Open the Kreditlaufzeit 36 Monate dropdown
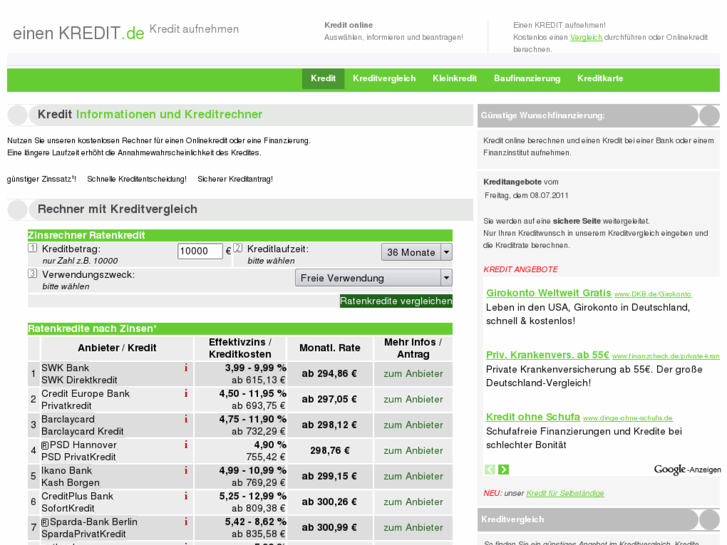This screenshot has width=727, height=545. click(417, 252)
